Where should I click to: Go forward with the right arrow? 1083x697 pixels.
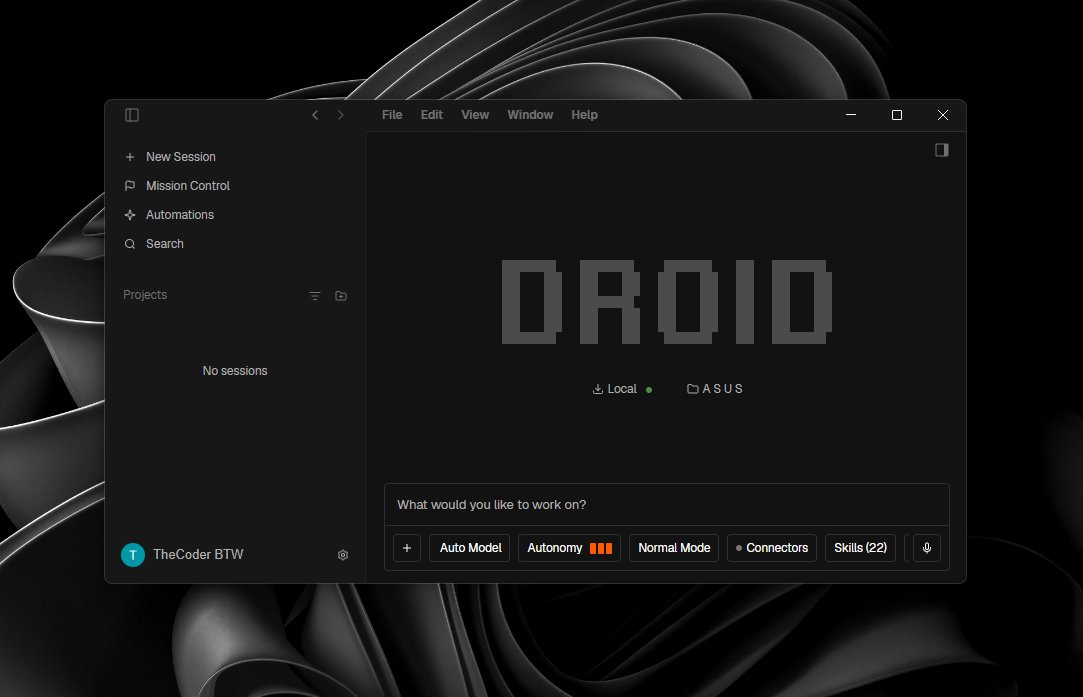coord(341,115)
